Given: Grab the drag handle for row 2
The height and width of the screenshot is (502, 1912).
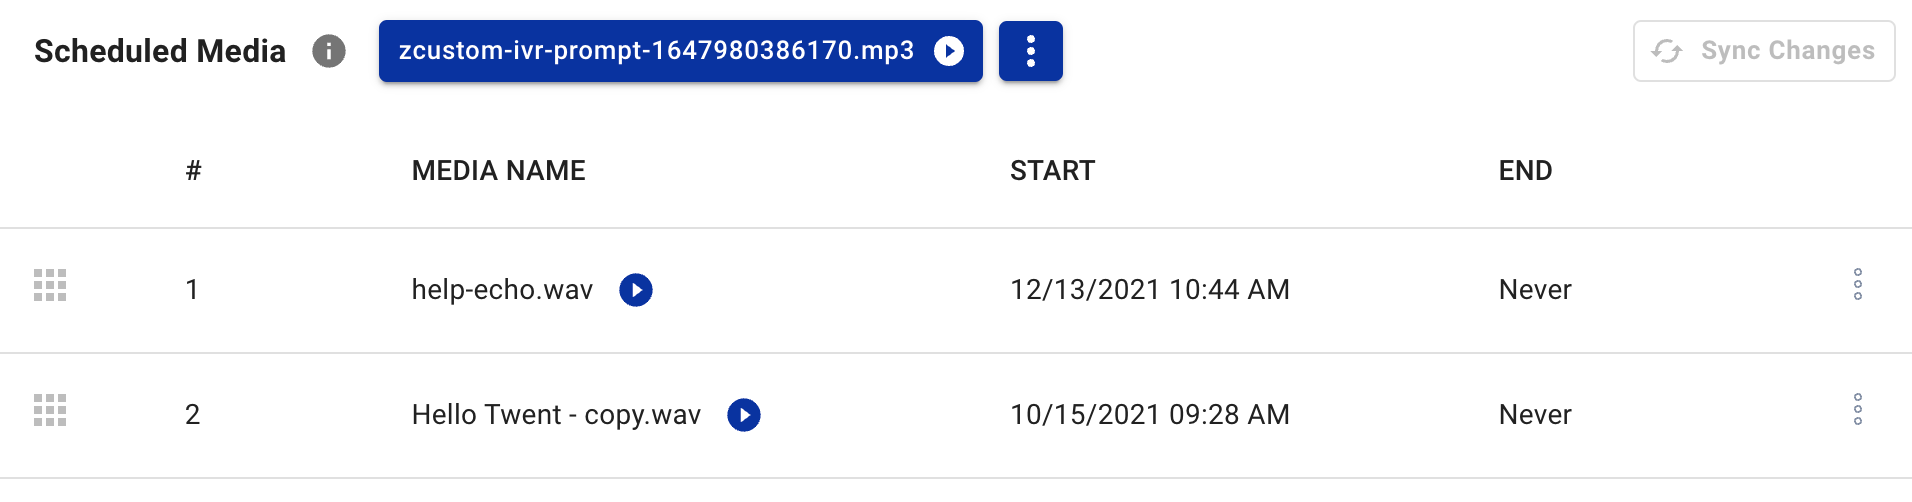Looking at the screenshot, I should pos(50,410).
